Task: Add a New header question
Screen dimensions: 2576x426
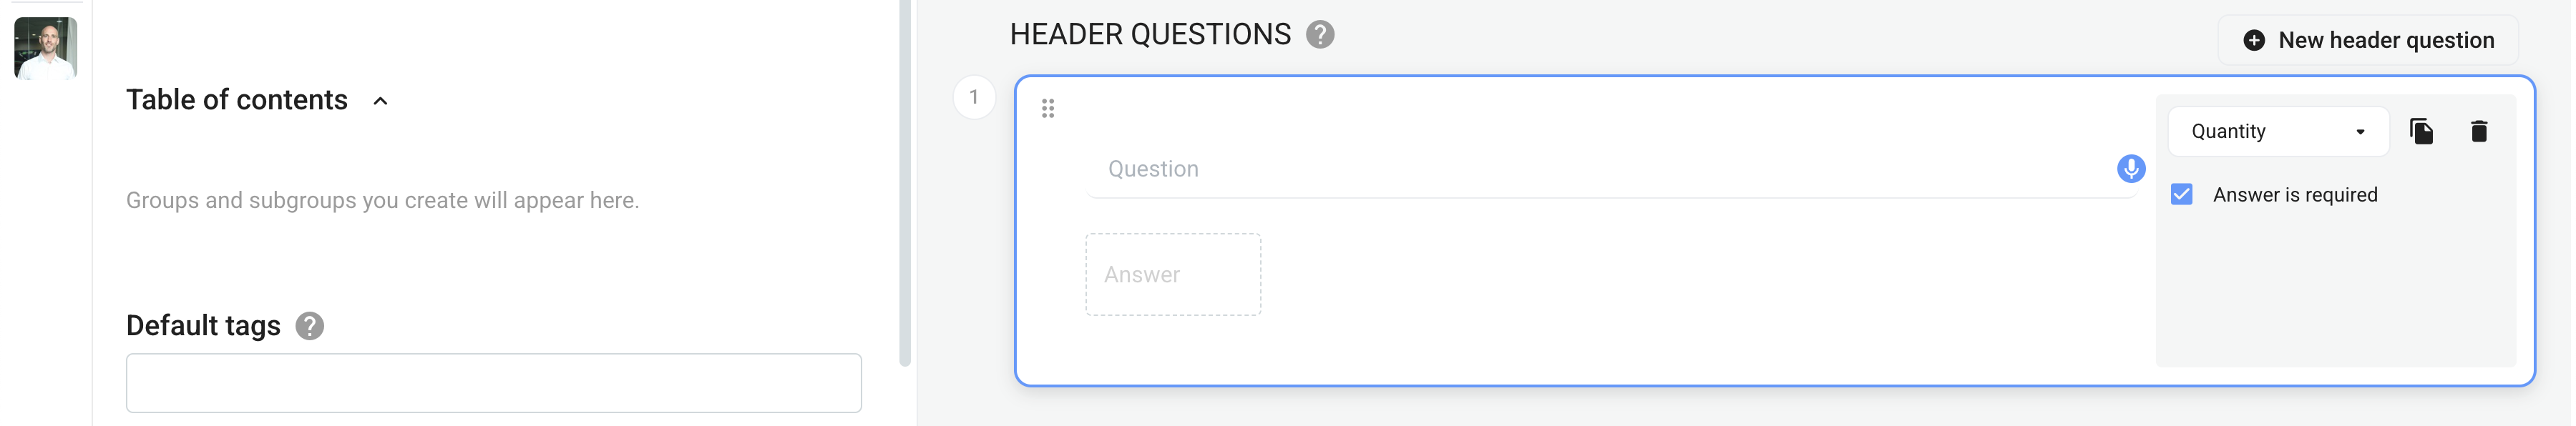Action: (x=2367, y=40)
